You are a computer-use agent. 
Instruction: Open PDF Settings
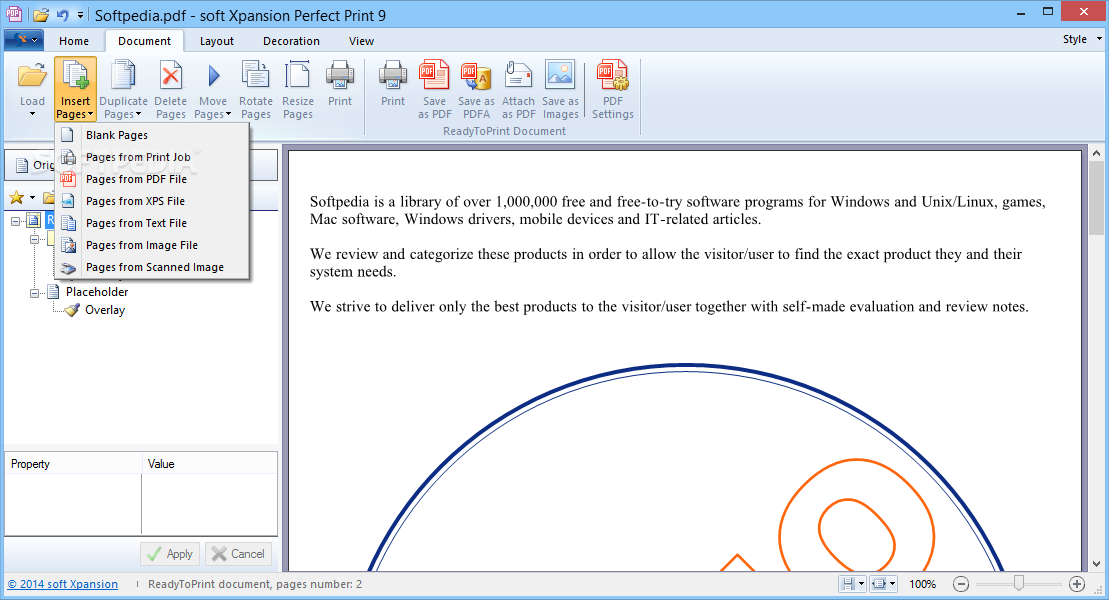(x=612, y=90)
